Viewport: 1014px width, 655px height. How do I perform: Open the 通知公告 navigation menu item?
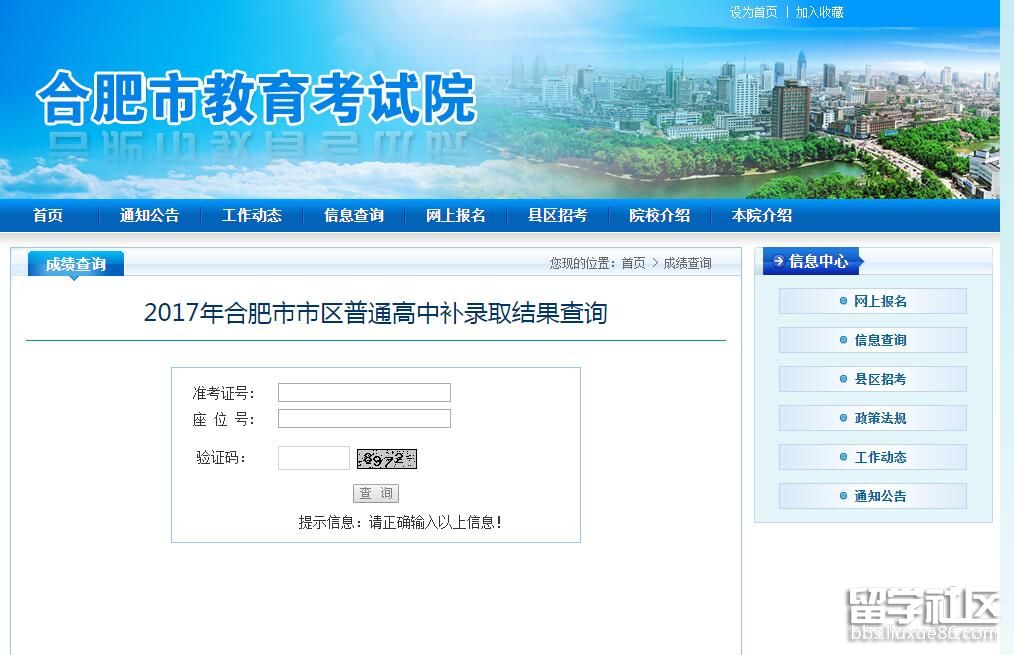pos(150,215)
